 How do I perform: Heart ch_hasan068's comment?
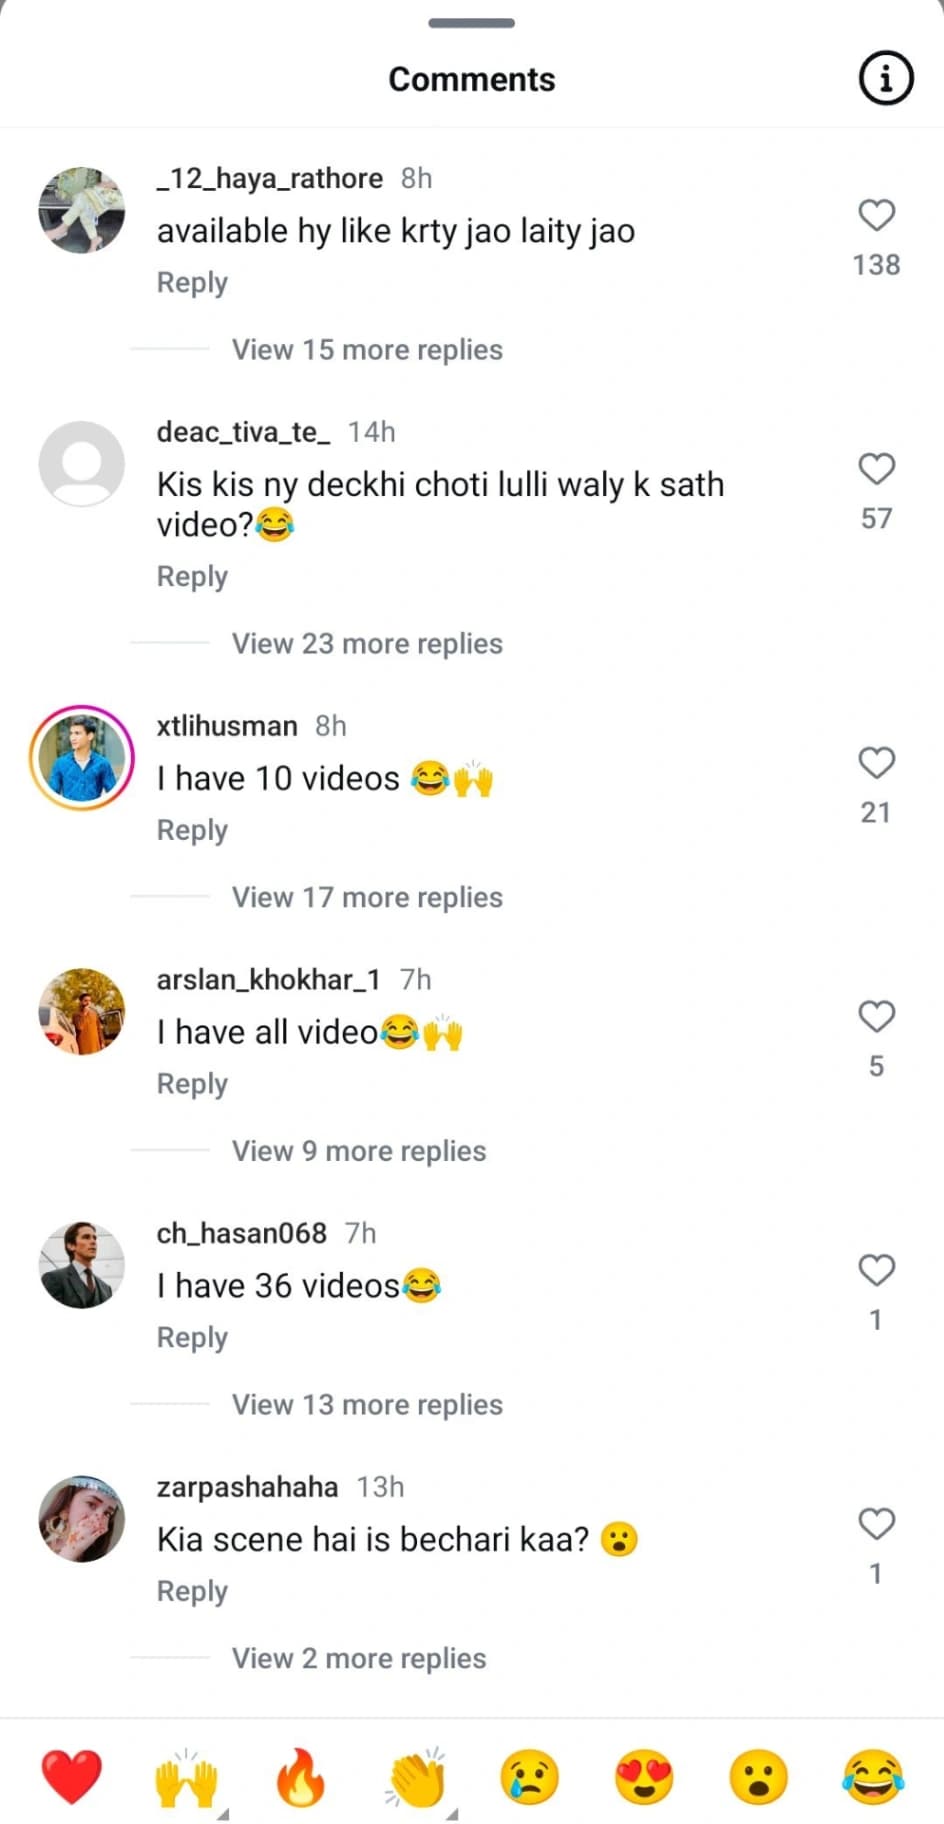pos(876,1270)
